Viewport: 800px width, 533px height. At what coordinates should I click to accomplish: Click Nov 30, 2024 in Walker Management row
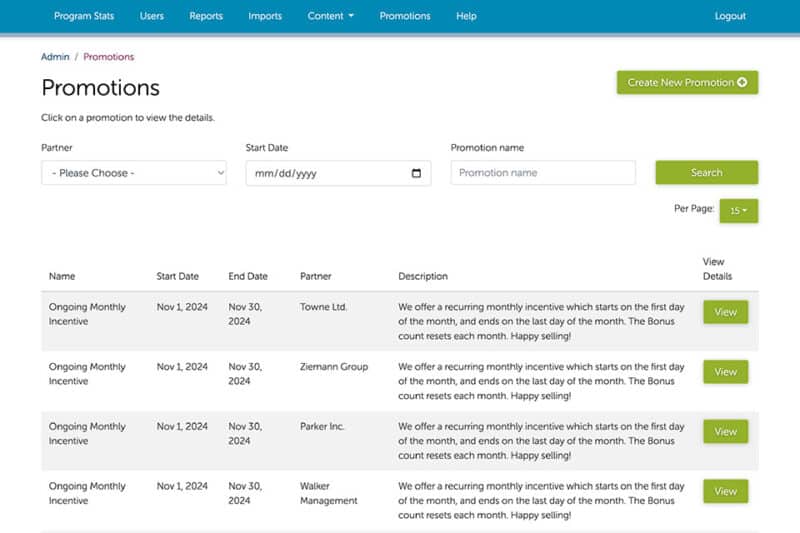245,493
